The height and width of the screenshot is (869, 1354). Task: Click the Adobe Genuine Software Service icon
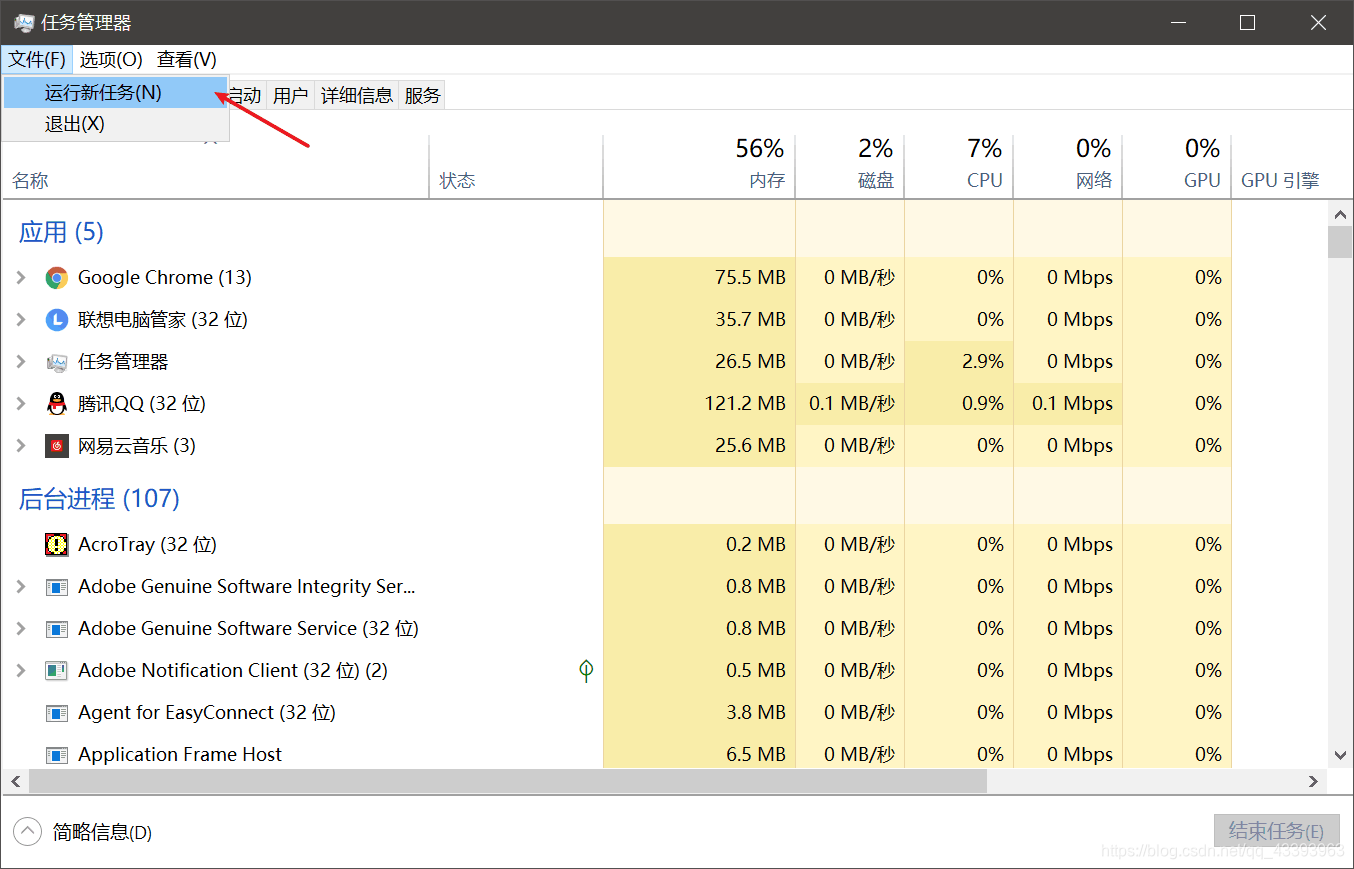[x=57, y=629]
